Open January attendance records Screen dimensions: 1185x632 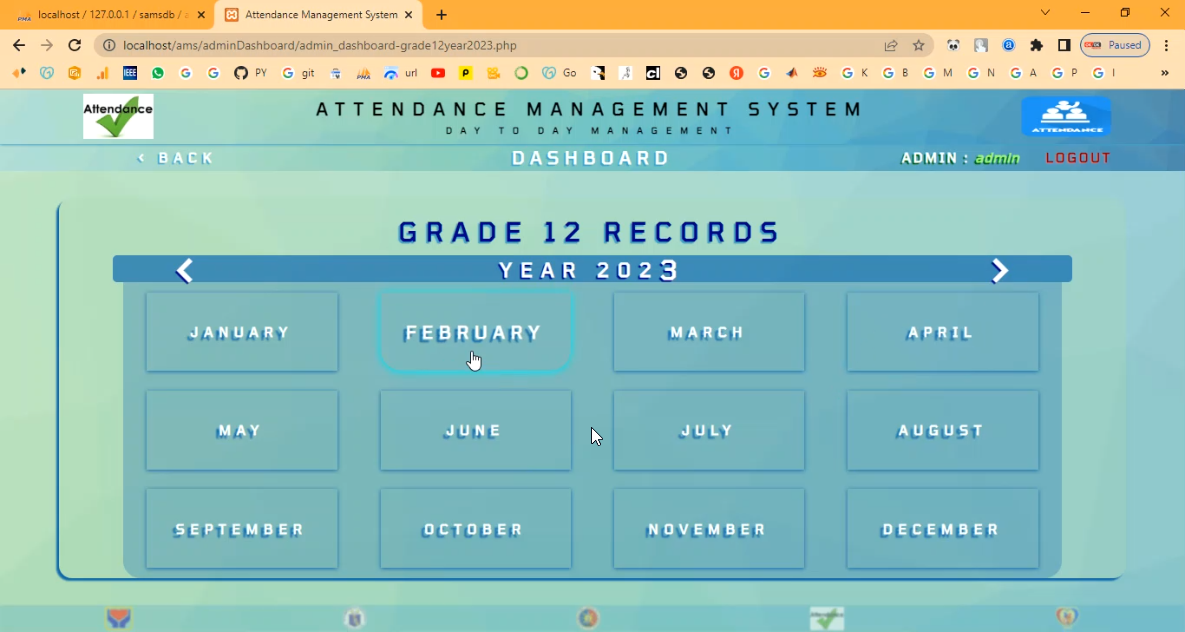242,332
